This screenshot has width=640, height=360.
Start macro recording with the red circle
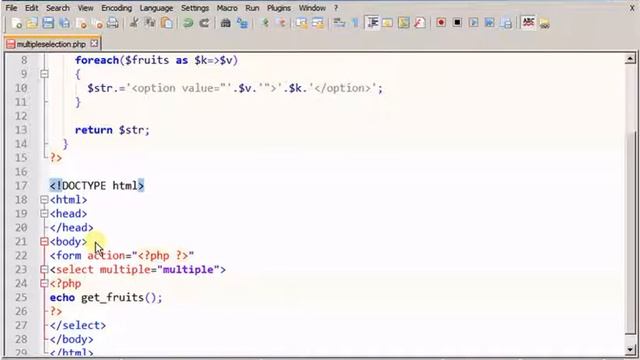(441, 22)
